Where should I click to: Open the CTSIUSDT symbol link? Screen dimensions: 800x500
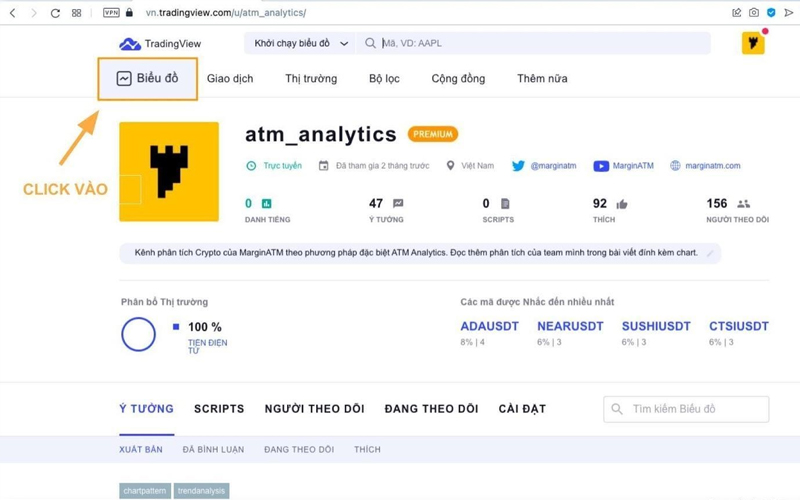pos(739,327)
